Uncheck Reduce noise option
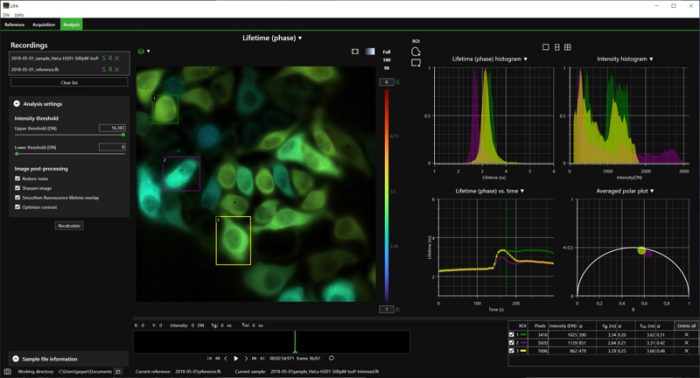The width and height of the screenshot is (700, 378). pyautogui.click(x=17, y=179)
